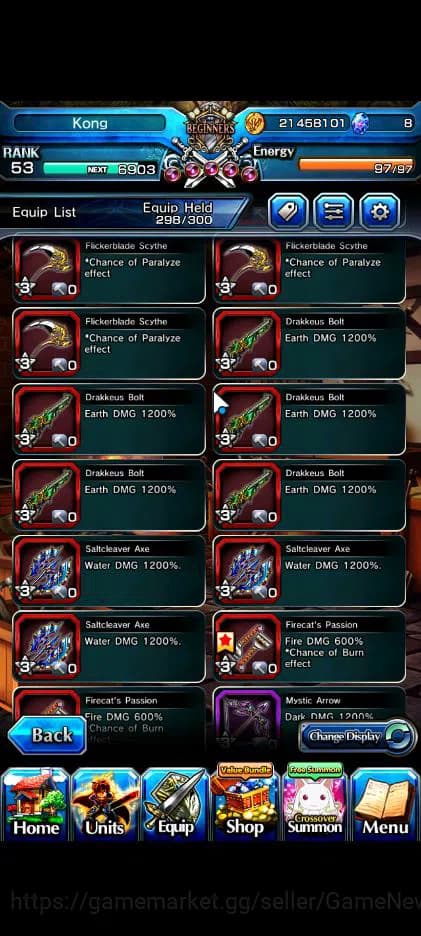
Task: Select the Firecat's Passion starred item
Action: 309,646
